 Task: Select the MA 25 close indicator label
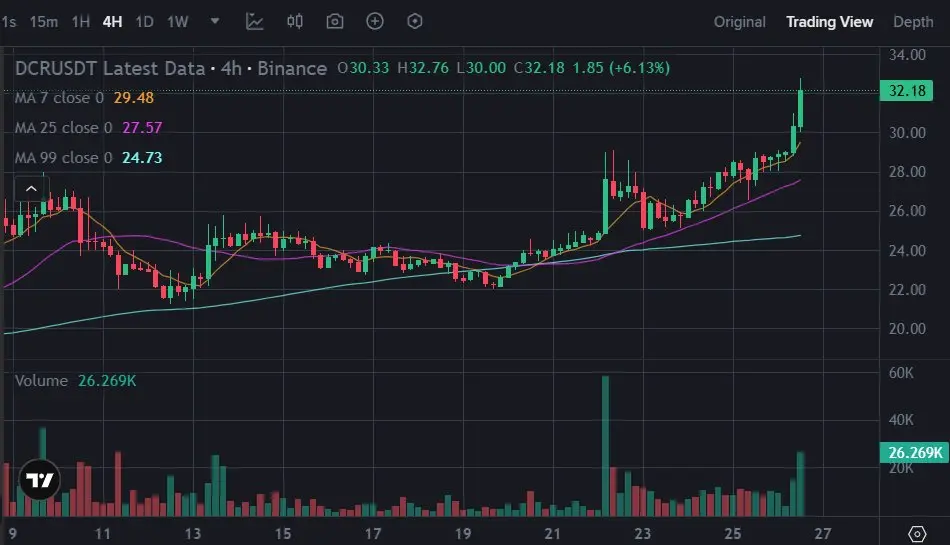click(x=63, y=128)
